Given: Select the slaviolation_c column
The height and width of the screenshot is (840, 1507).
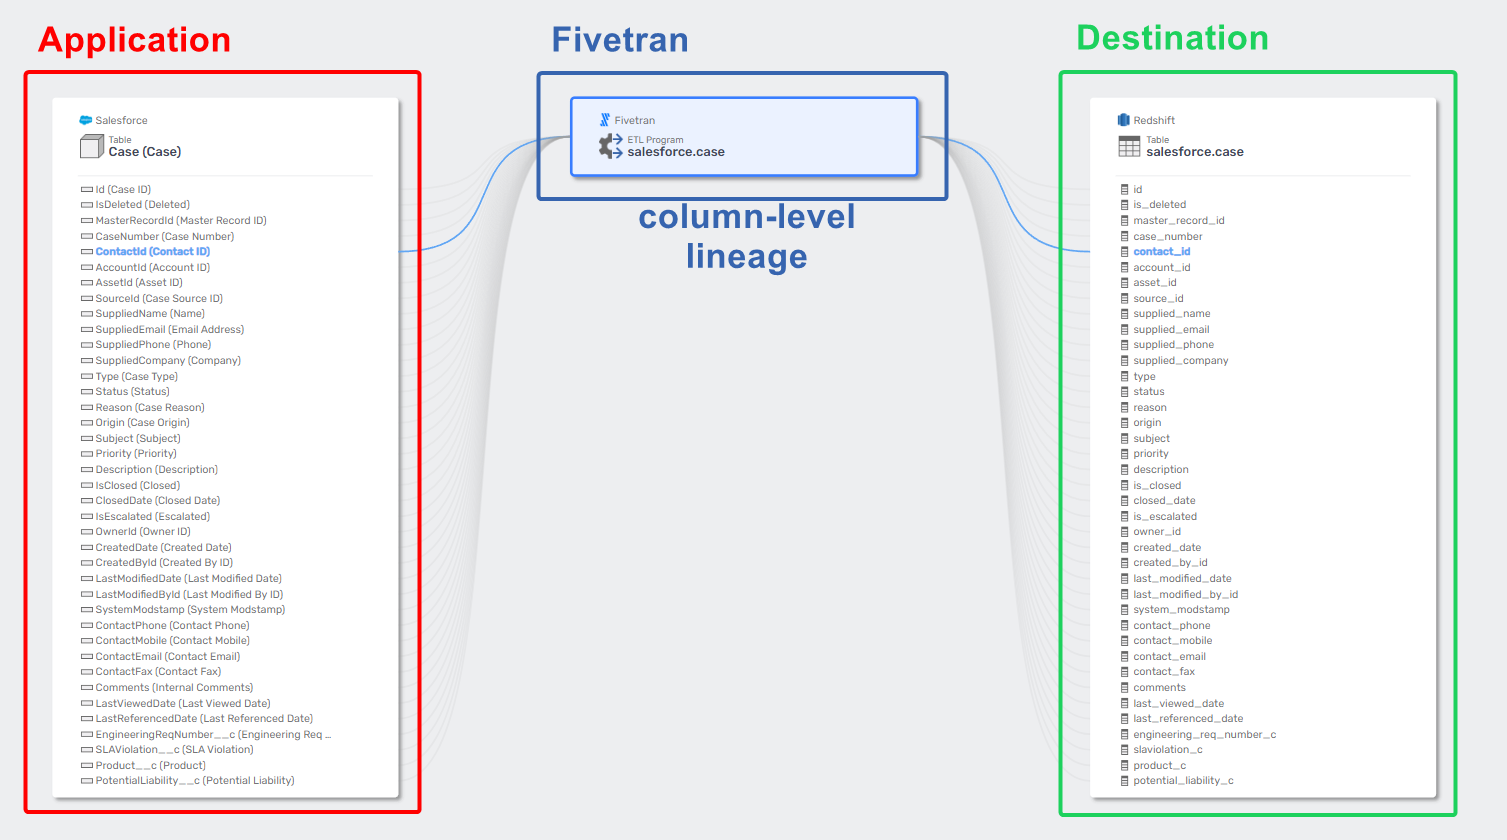Looking at the screenshot, I should [x=1168, y=750].
